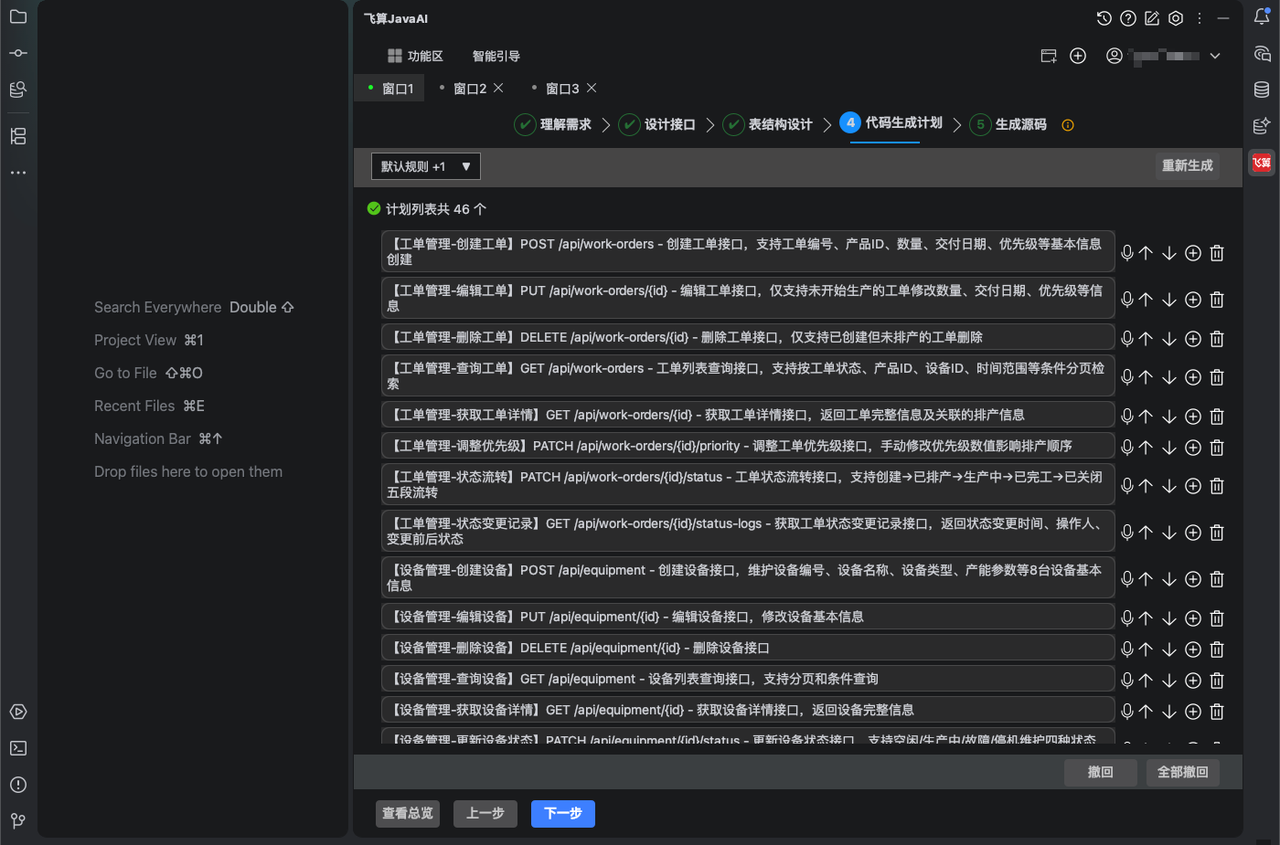Select the 窗口2 tab
Image resolution: width=1280 pixels, height=845 pixels.
pos(469,88)
